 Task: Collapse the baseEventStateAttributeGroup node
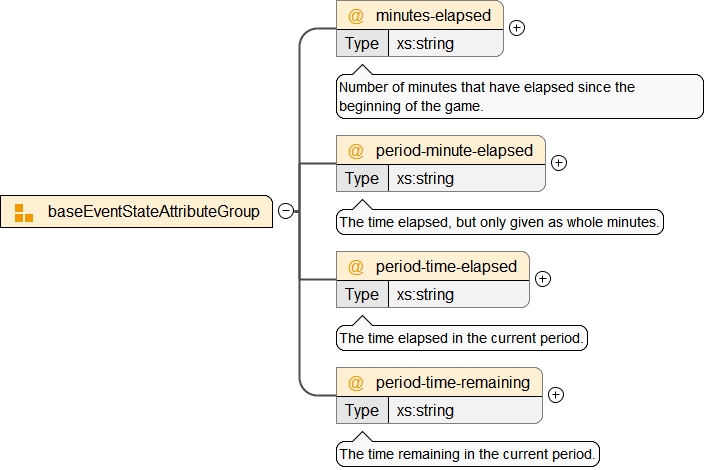[x=286, y=211]
